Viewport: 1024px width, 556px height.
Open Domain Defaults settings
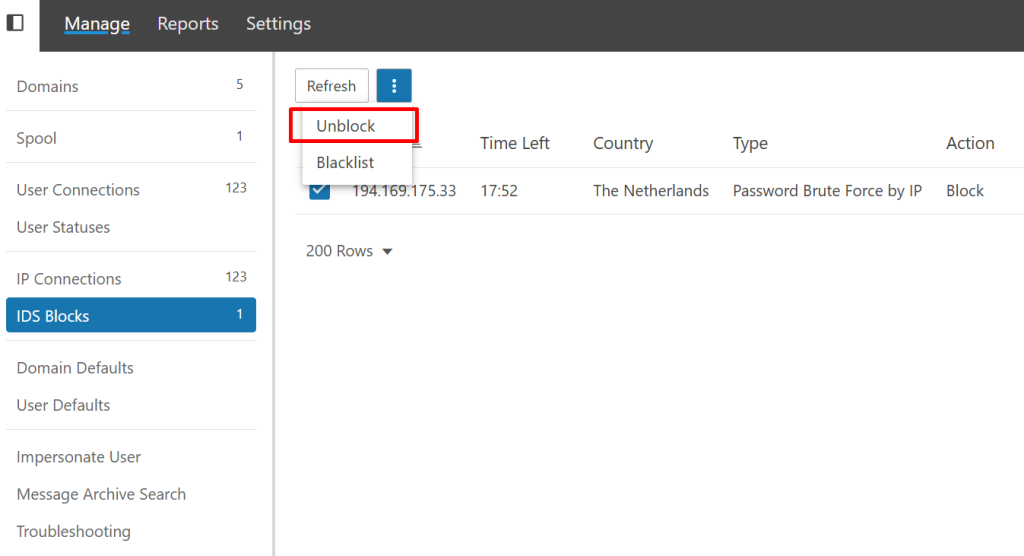pos(75,368)
